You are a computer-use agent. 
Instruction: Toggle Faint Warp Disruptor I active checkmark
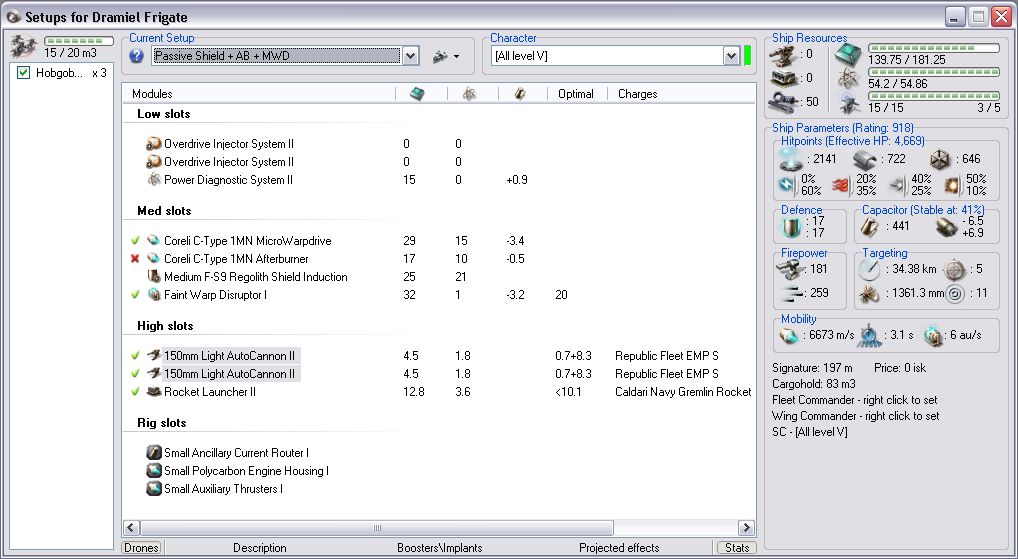pos(135,295)
